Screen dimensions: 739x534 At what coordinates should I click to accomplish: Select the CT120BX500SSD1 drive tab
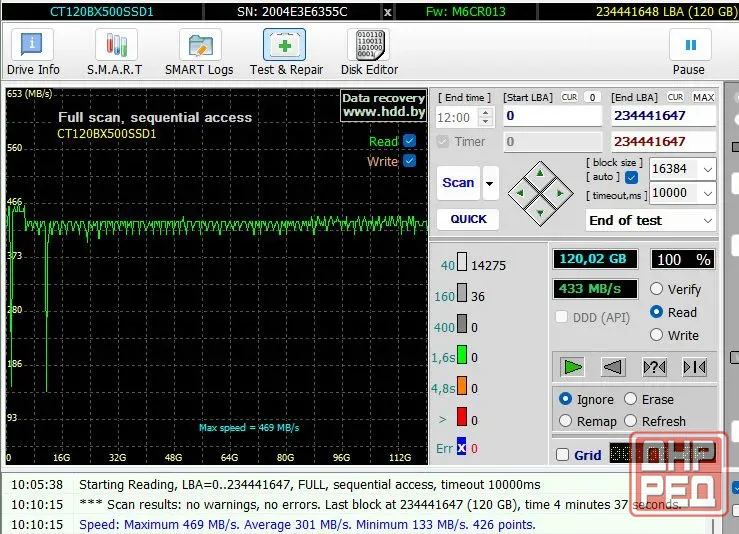(x=102, y=12)
